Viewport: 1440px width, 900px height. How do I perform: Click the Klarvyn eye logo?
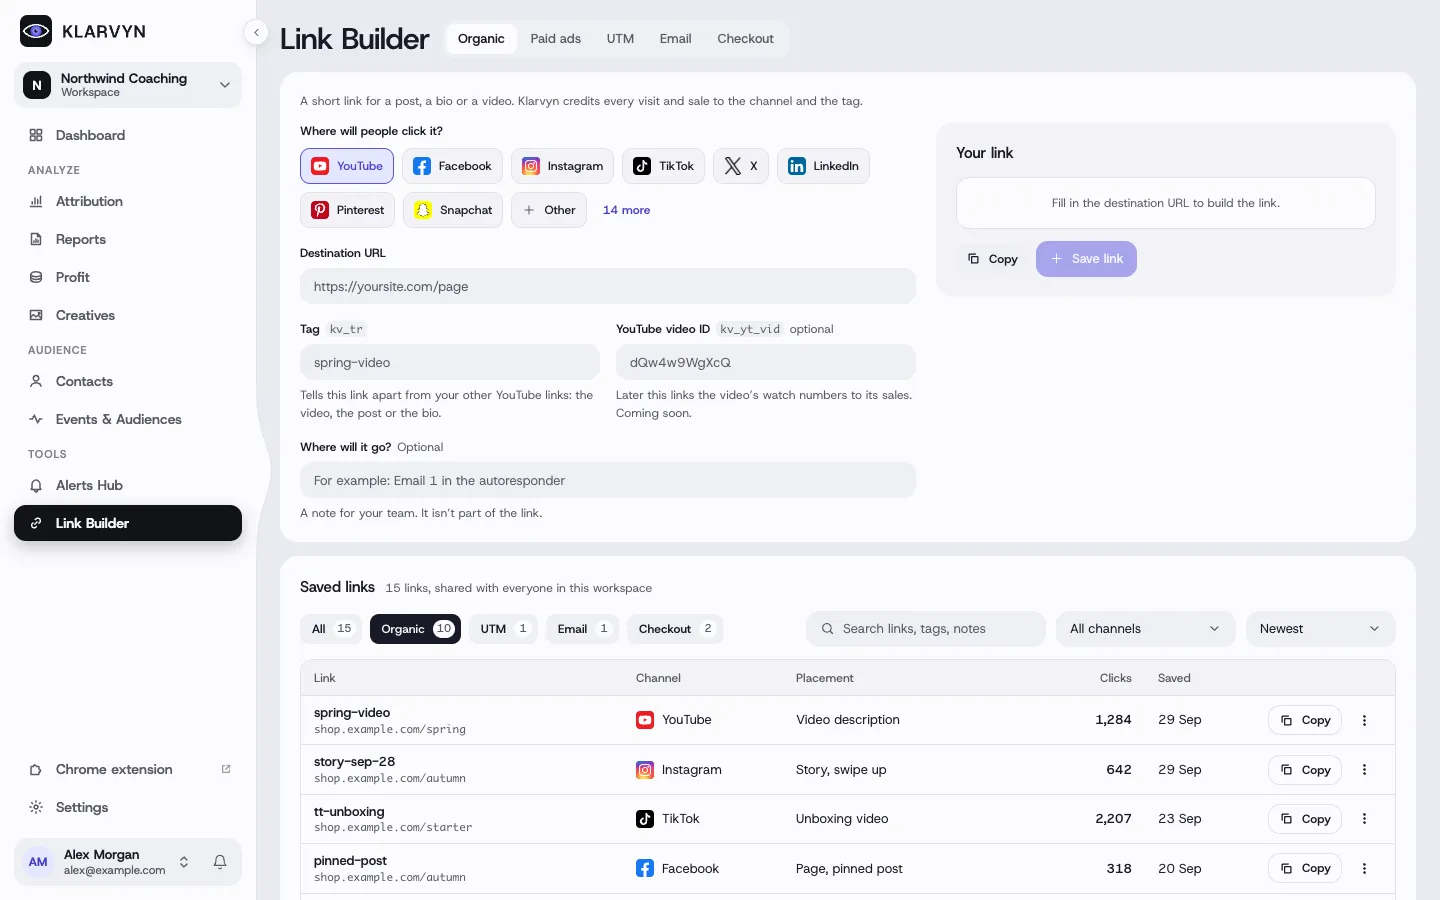(x=36, y=31)
